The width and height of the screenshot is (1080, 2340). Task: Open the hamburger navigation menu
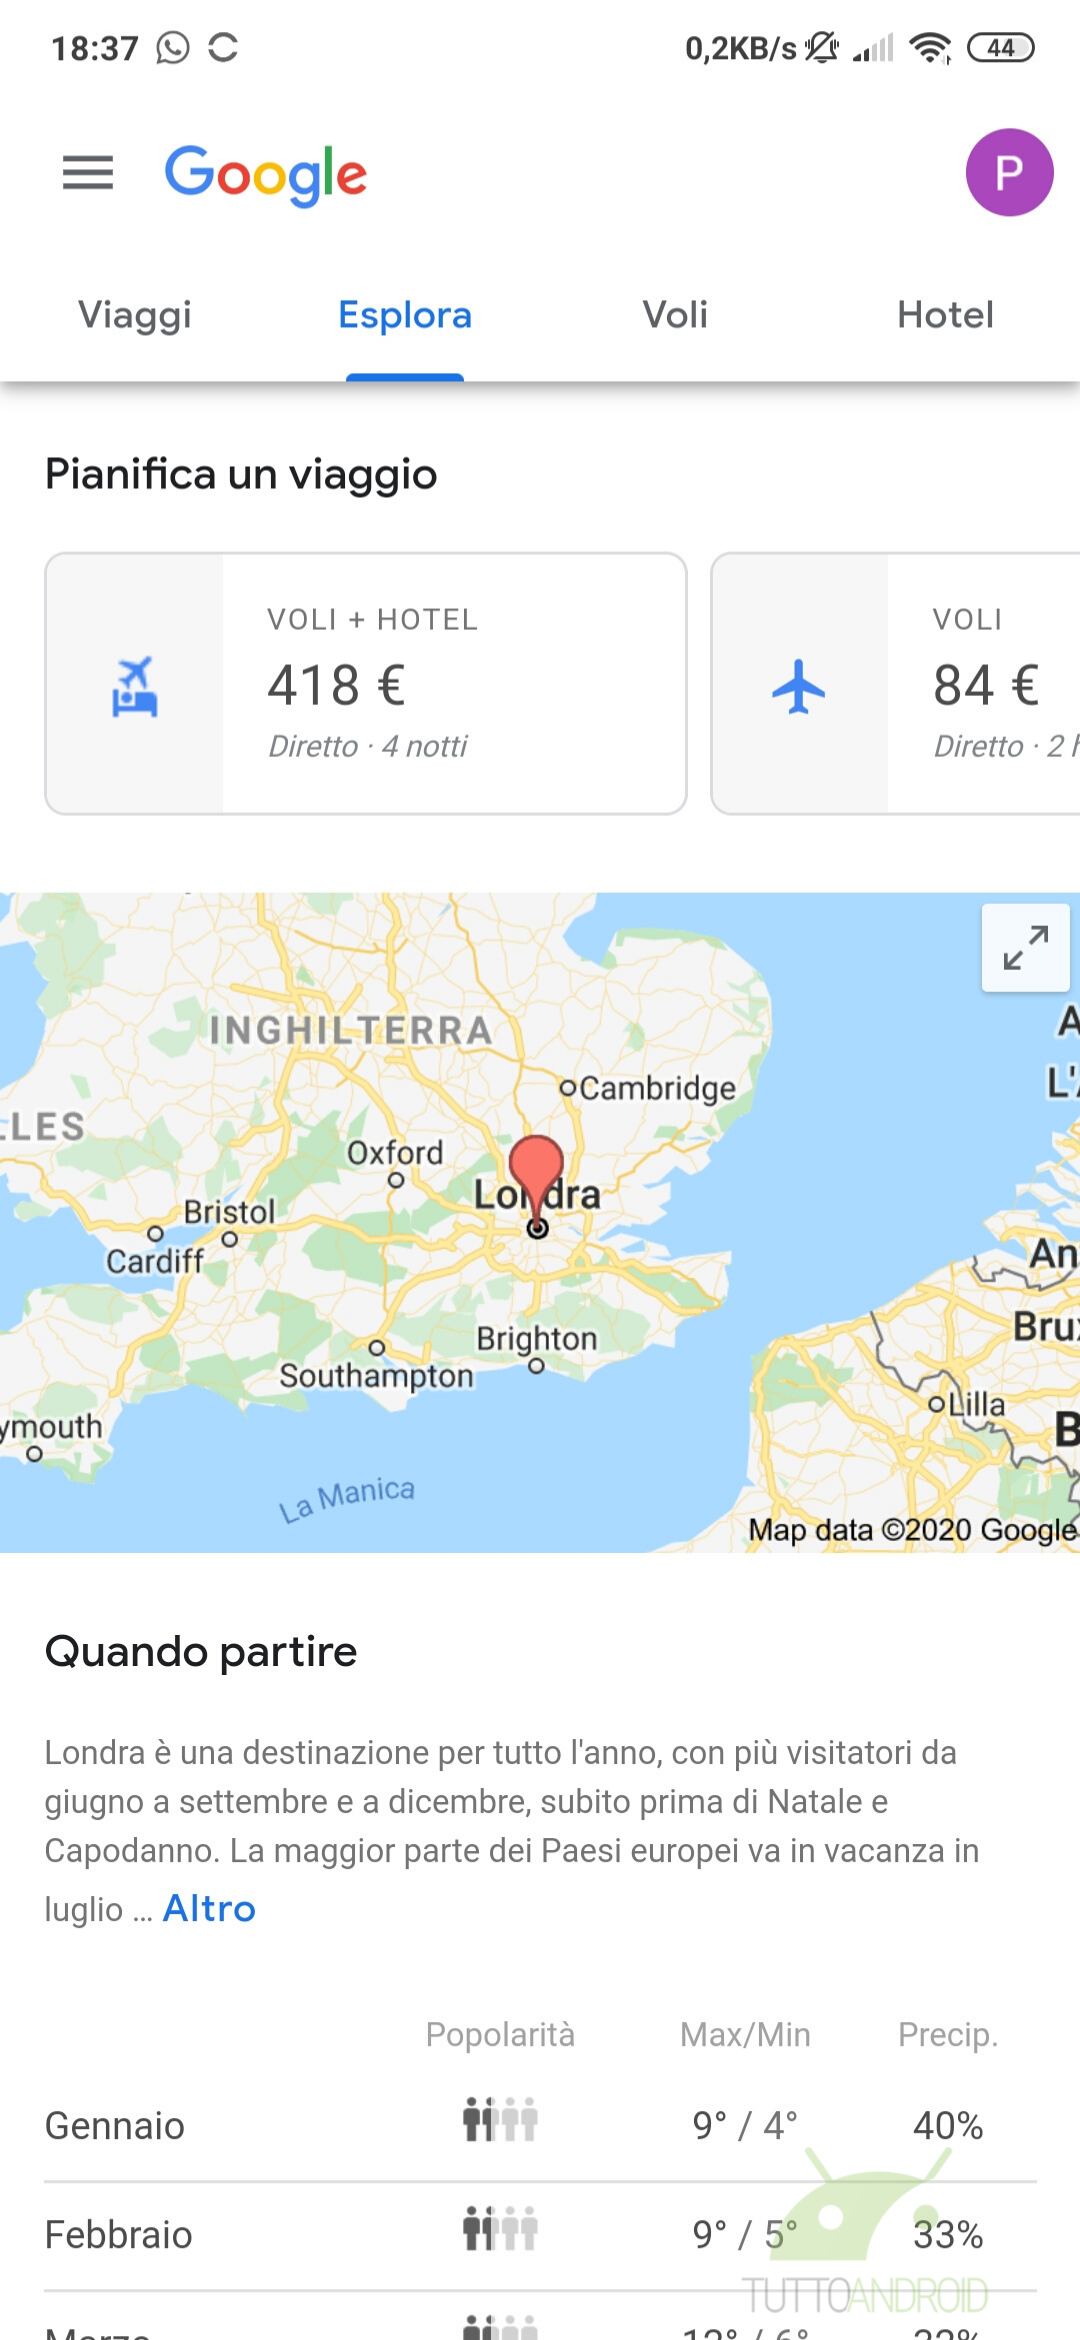pyautogui.click(x=88, y=173)
